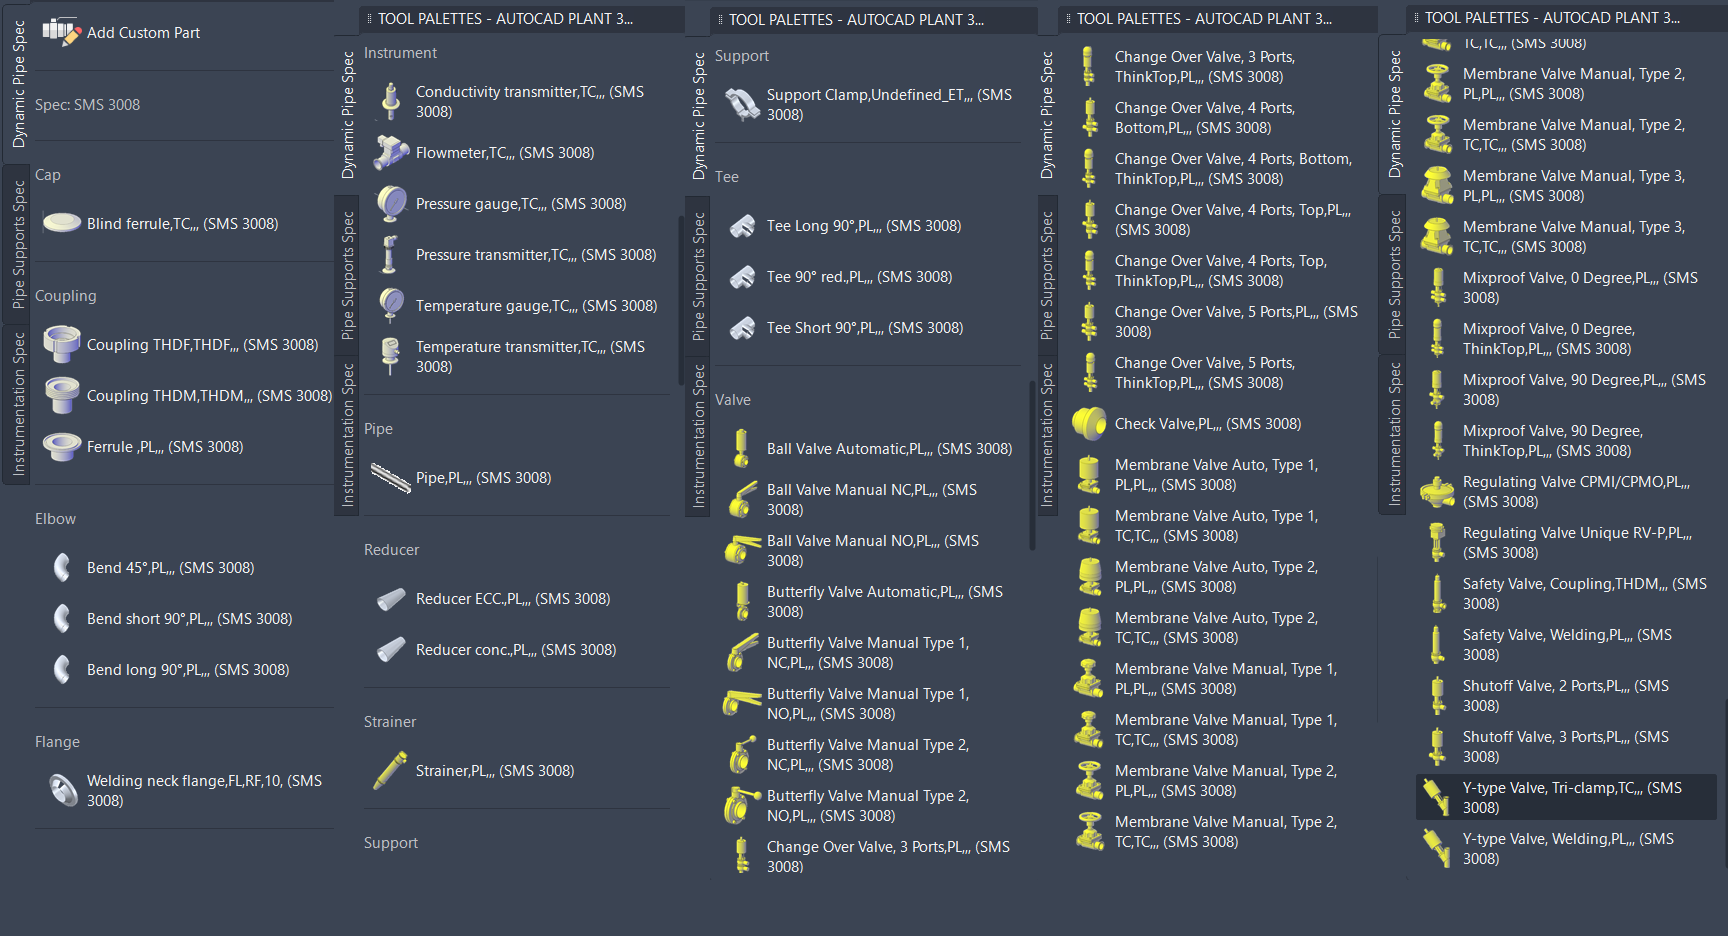The width and height of the screenshot is (1728, 936).
Task: Select the Reducer ECC.,PL icon
Action: click(x=391, y=598)
